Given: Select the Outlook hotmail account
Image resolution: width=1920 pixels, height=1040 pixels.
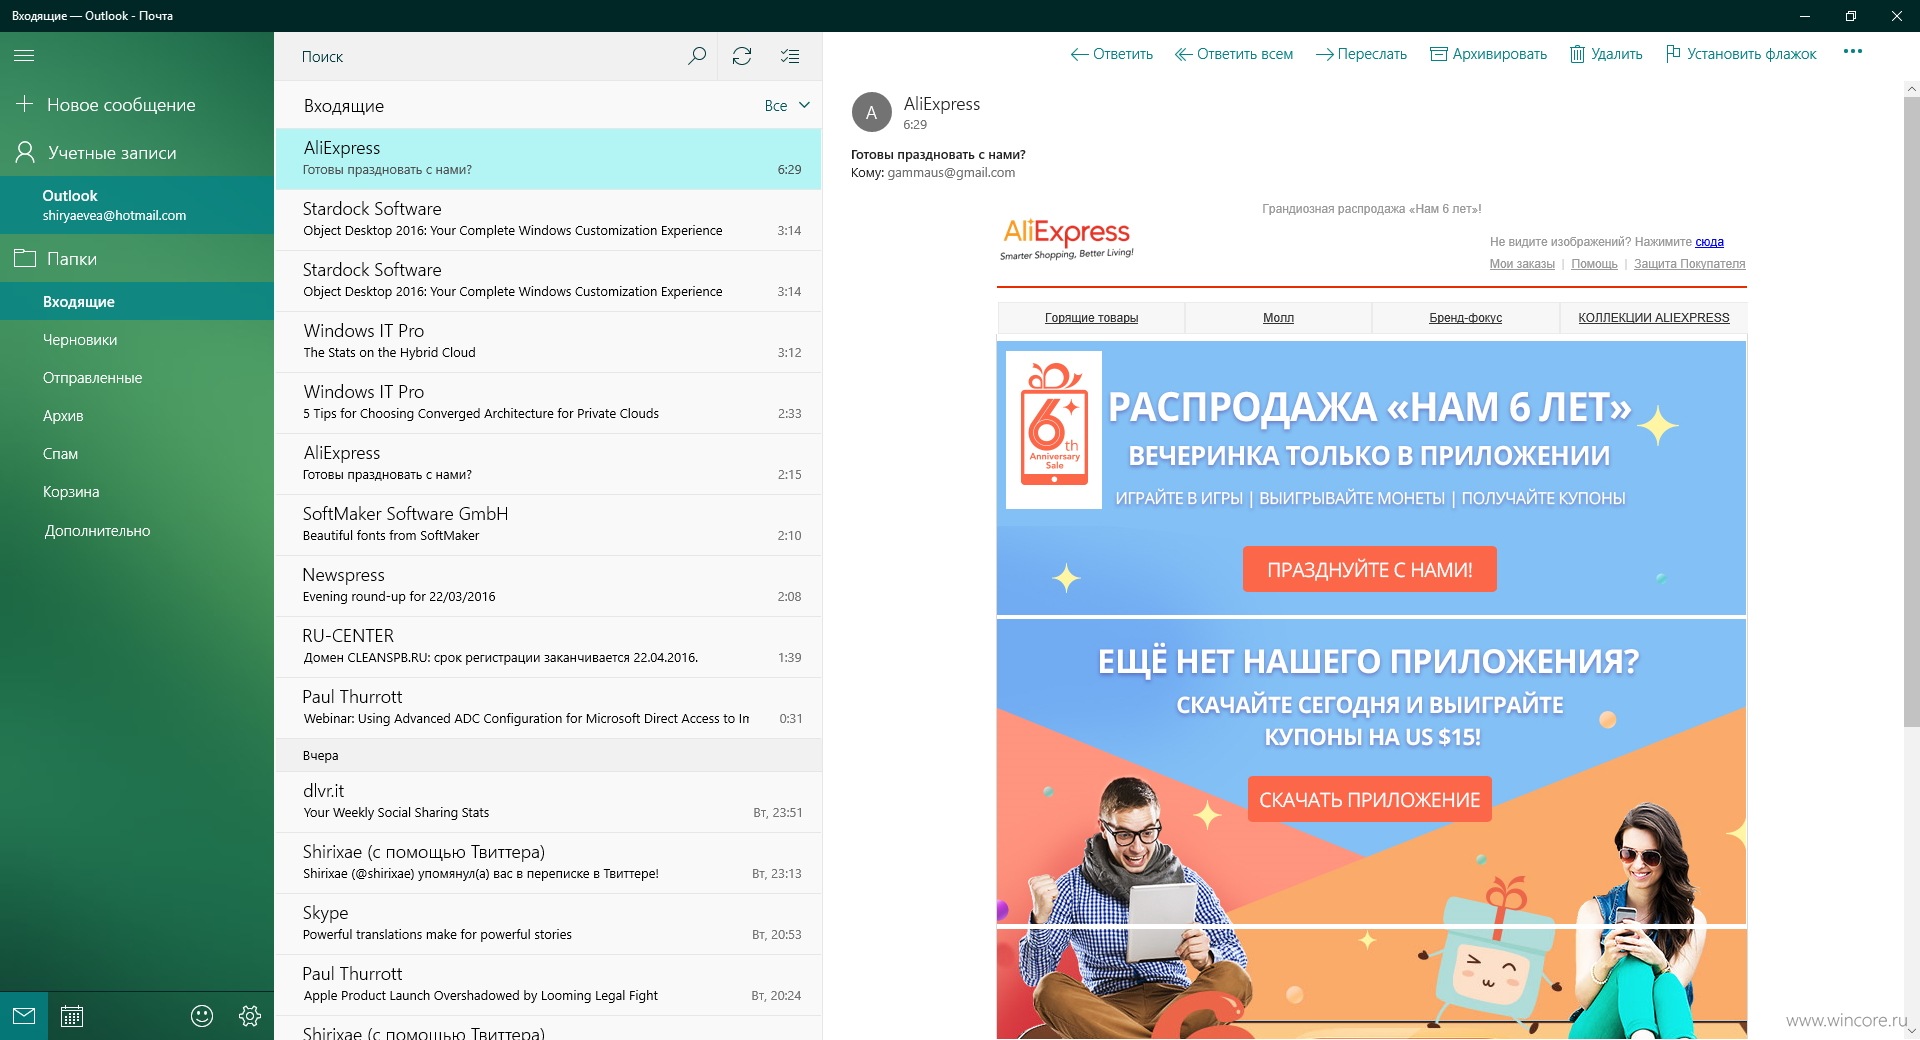Looking at the screenshot, I should tap(137, 205).
